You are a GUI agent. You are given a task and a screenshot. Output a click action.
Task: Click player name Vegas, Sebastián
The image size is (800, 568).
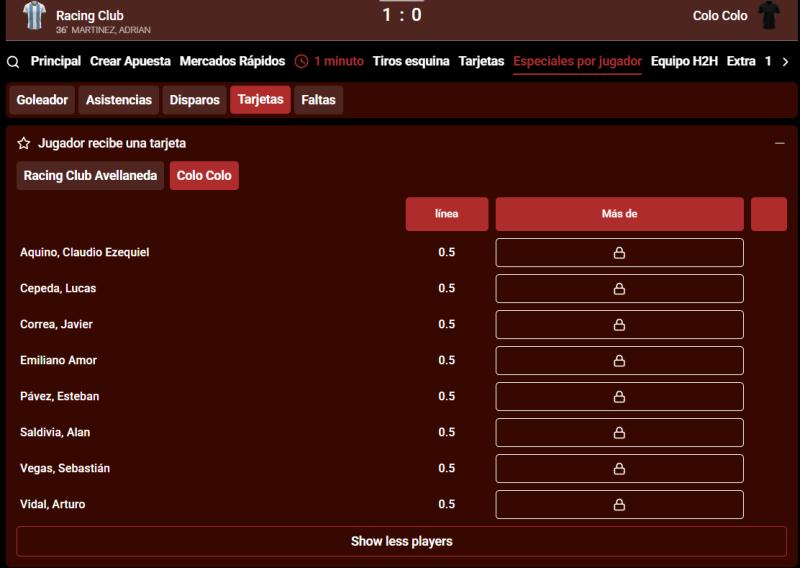65,468
